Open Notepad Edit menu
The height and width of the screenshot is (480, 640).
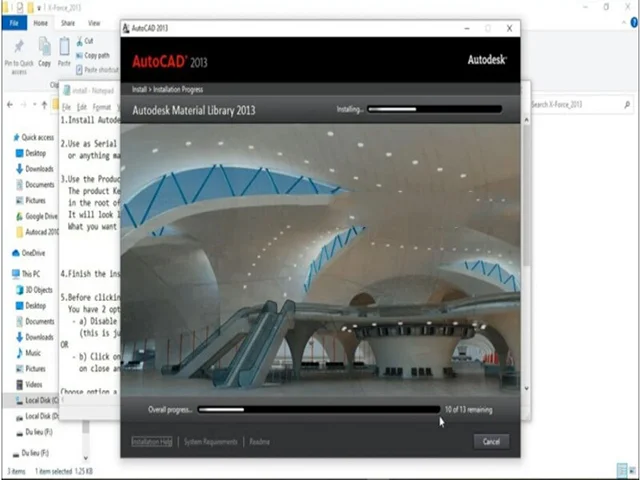pos(82,107)
